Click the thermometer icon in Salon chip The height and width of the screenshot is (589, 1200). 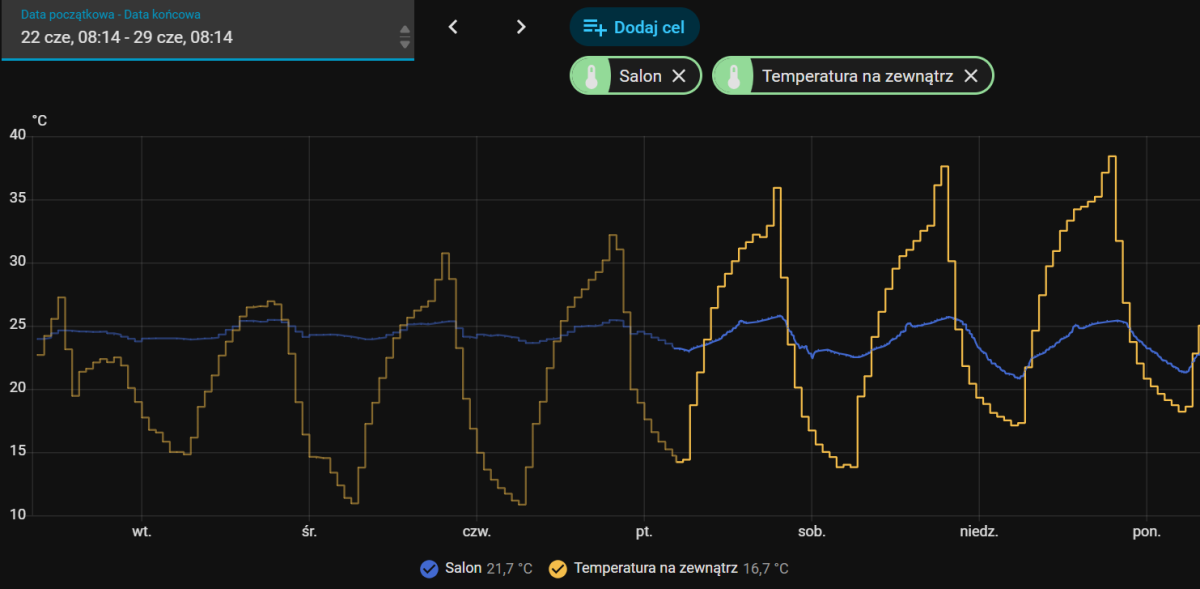point(592,76)
